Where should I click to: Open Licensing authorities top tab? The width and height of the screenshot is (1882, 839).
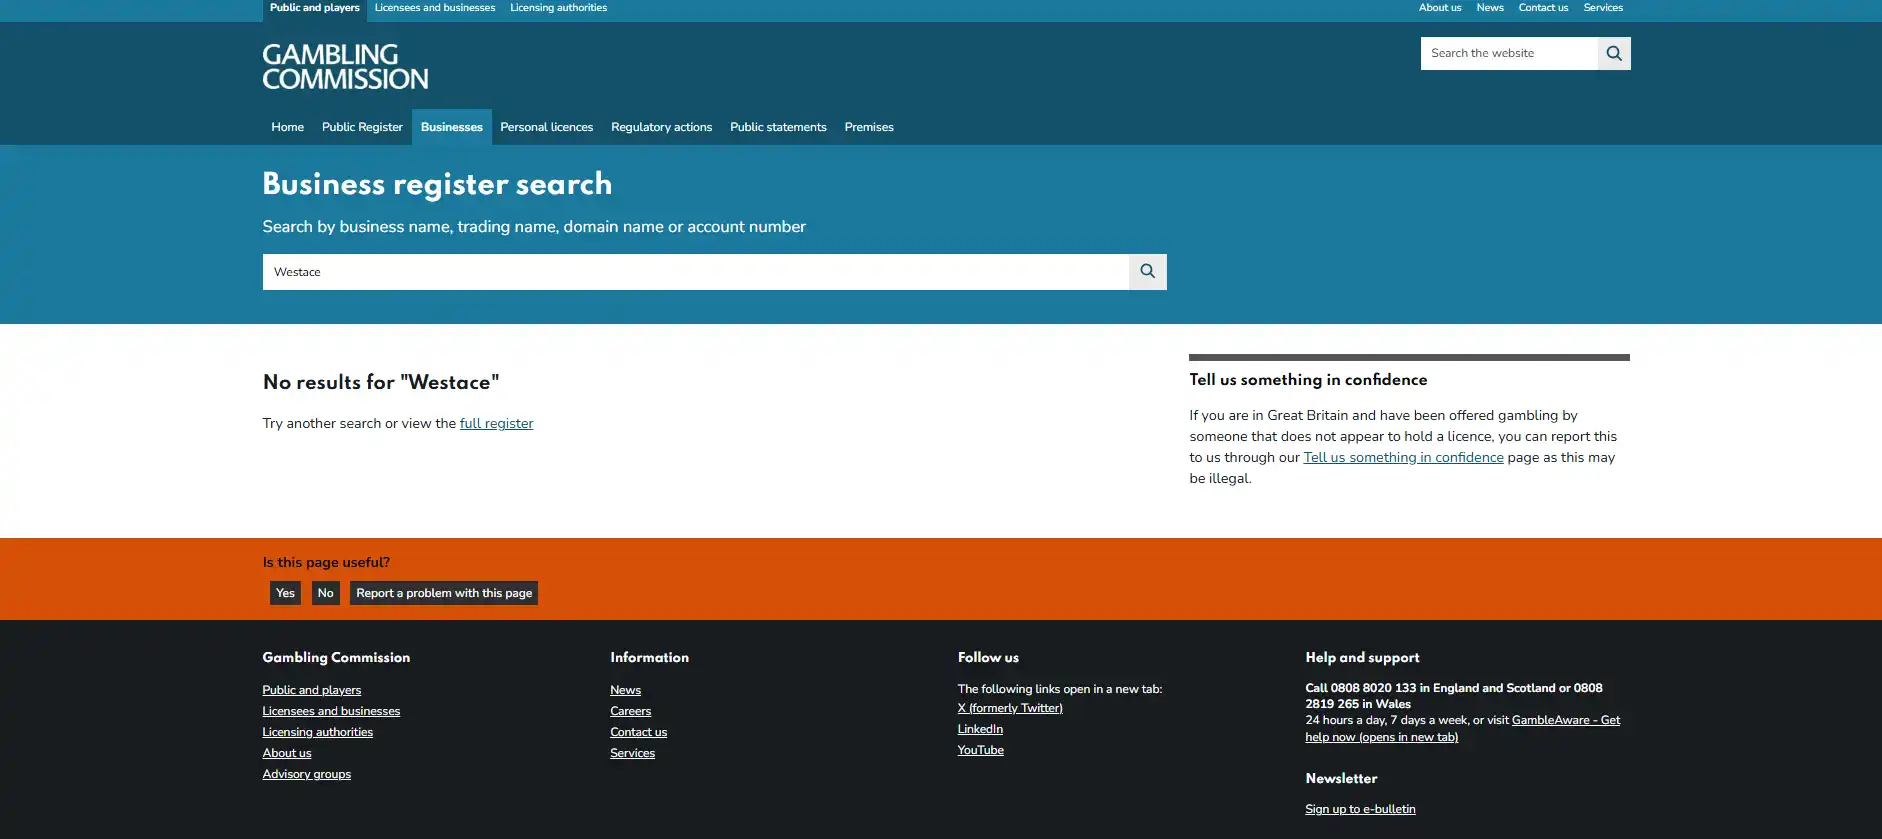click(x=559, y=8)
